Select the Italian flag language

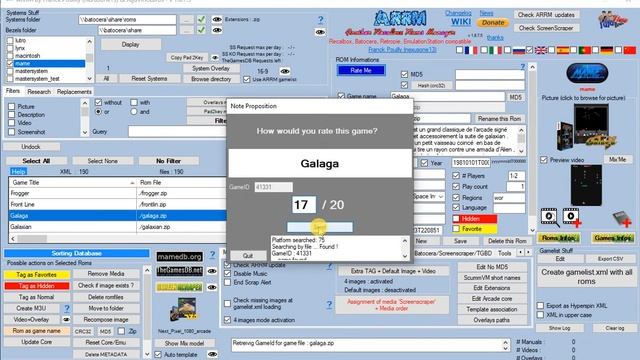click(495, 50)
